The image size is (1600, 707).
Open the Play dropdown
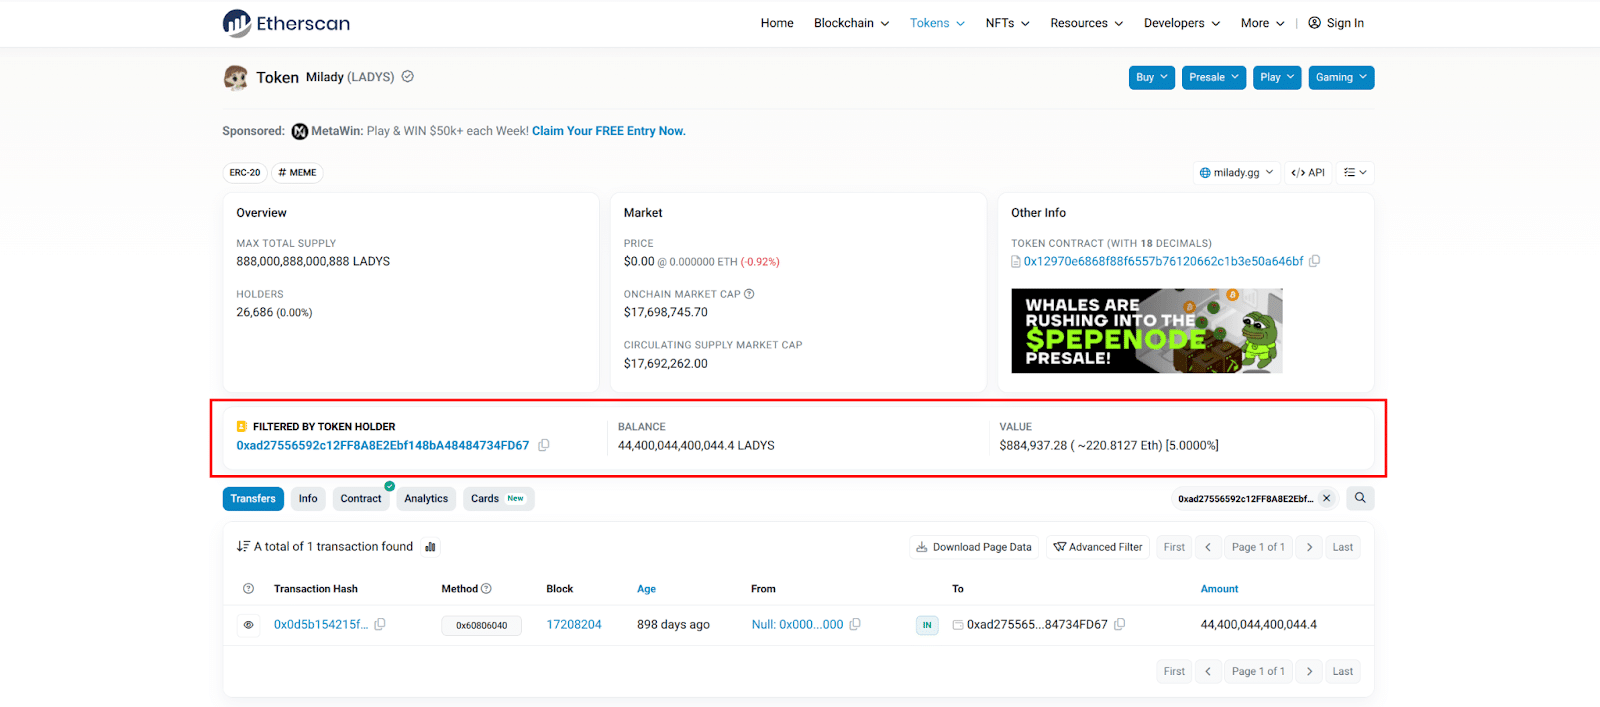(x=1277, y=77)
